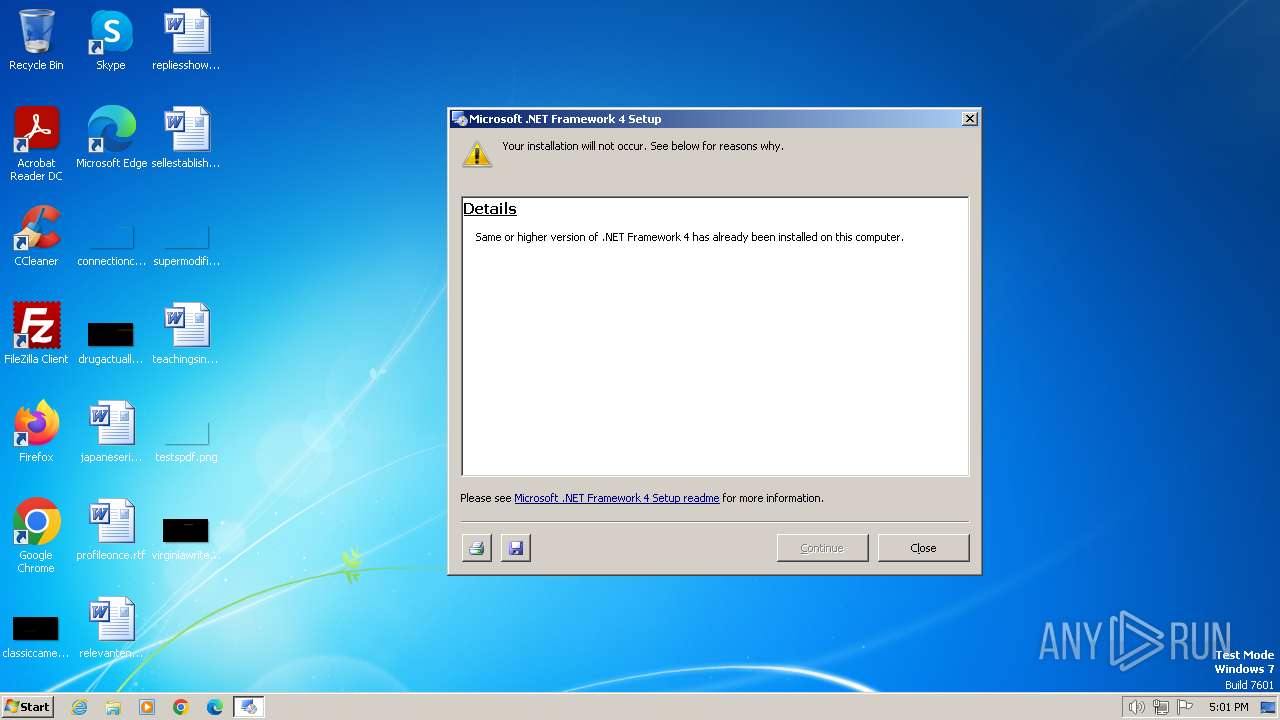Click the print icon button in Setup dialog
This screenshot has width=1280, height=720.
pyautogui.click(x=477, y=548)
